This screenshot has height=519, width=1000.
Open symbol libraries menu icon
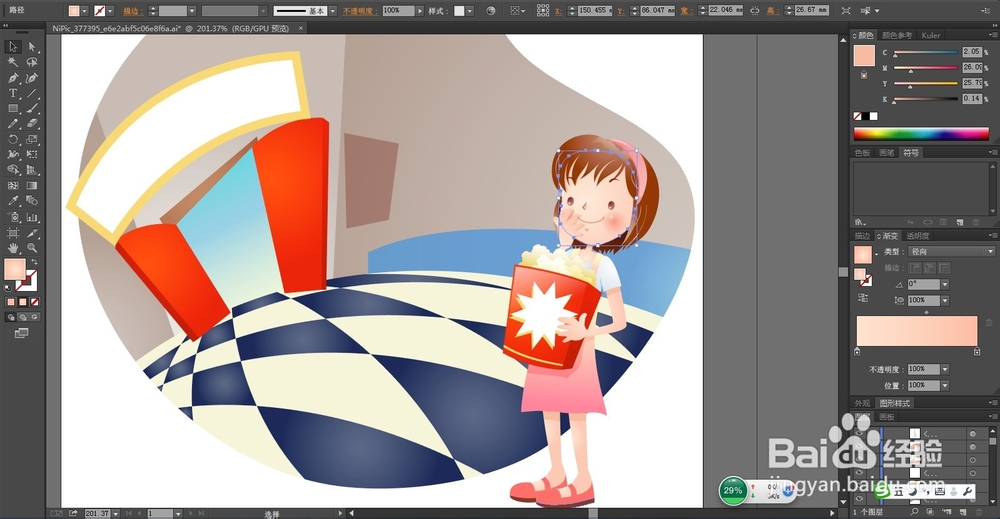pyautogui.click(x=861, y=222)
